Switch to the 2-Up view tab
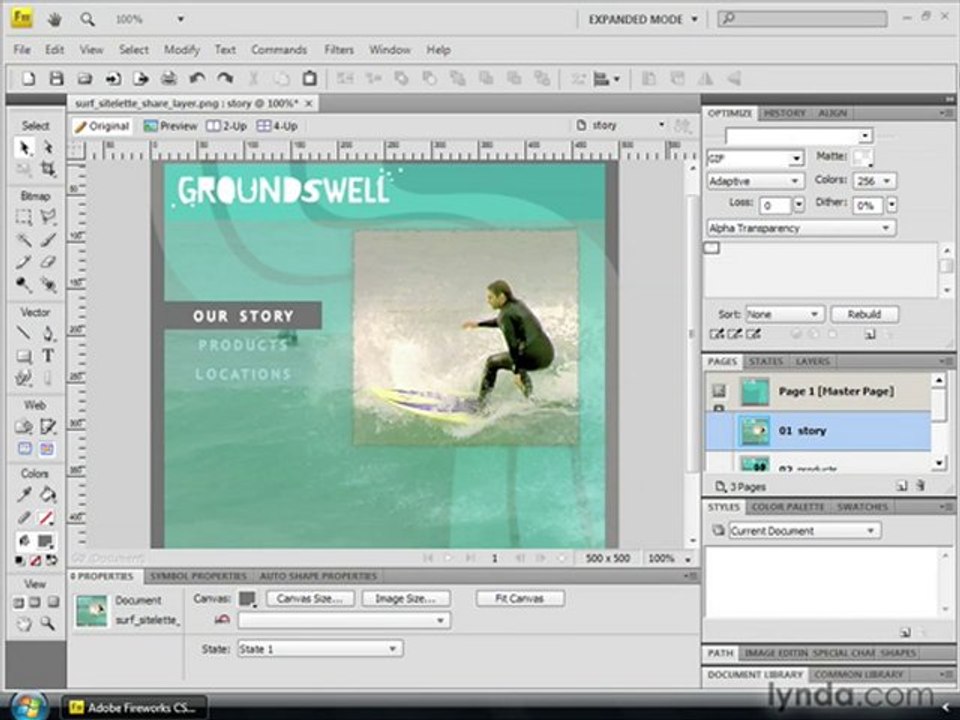This screenshot has height=720, width=960. [x=227, y=126]
